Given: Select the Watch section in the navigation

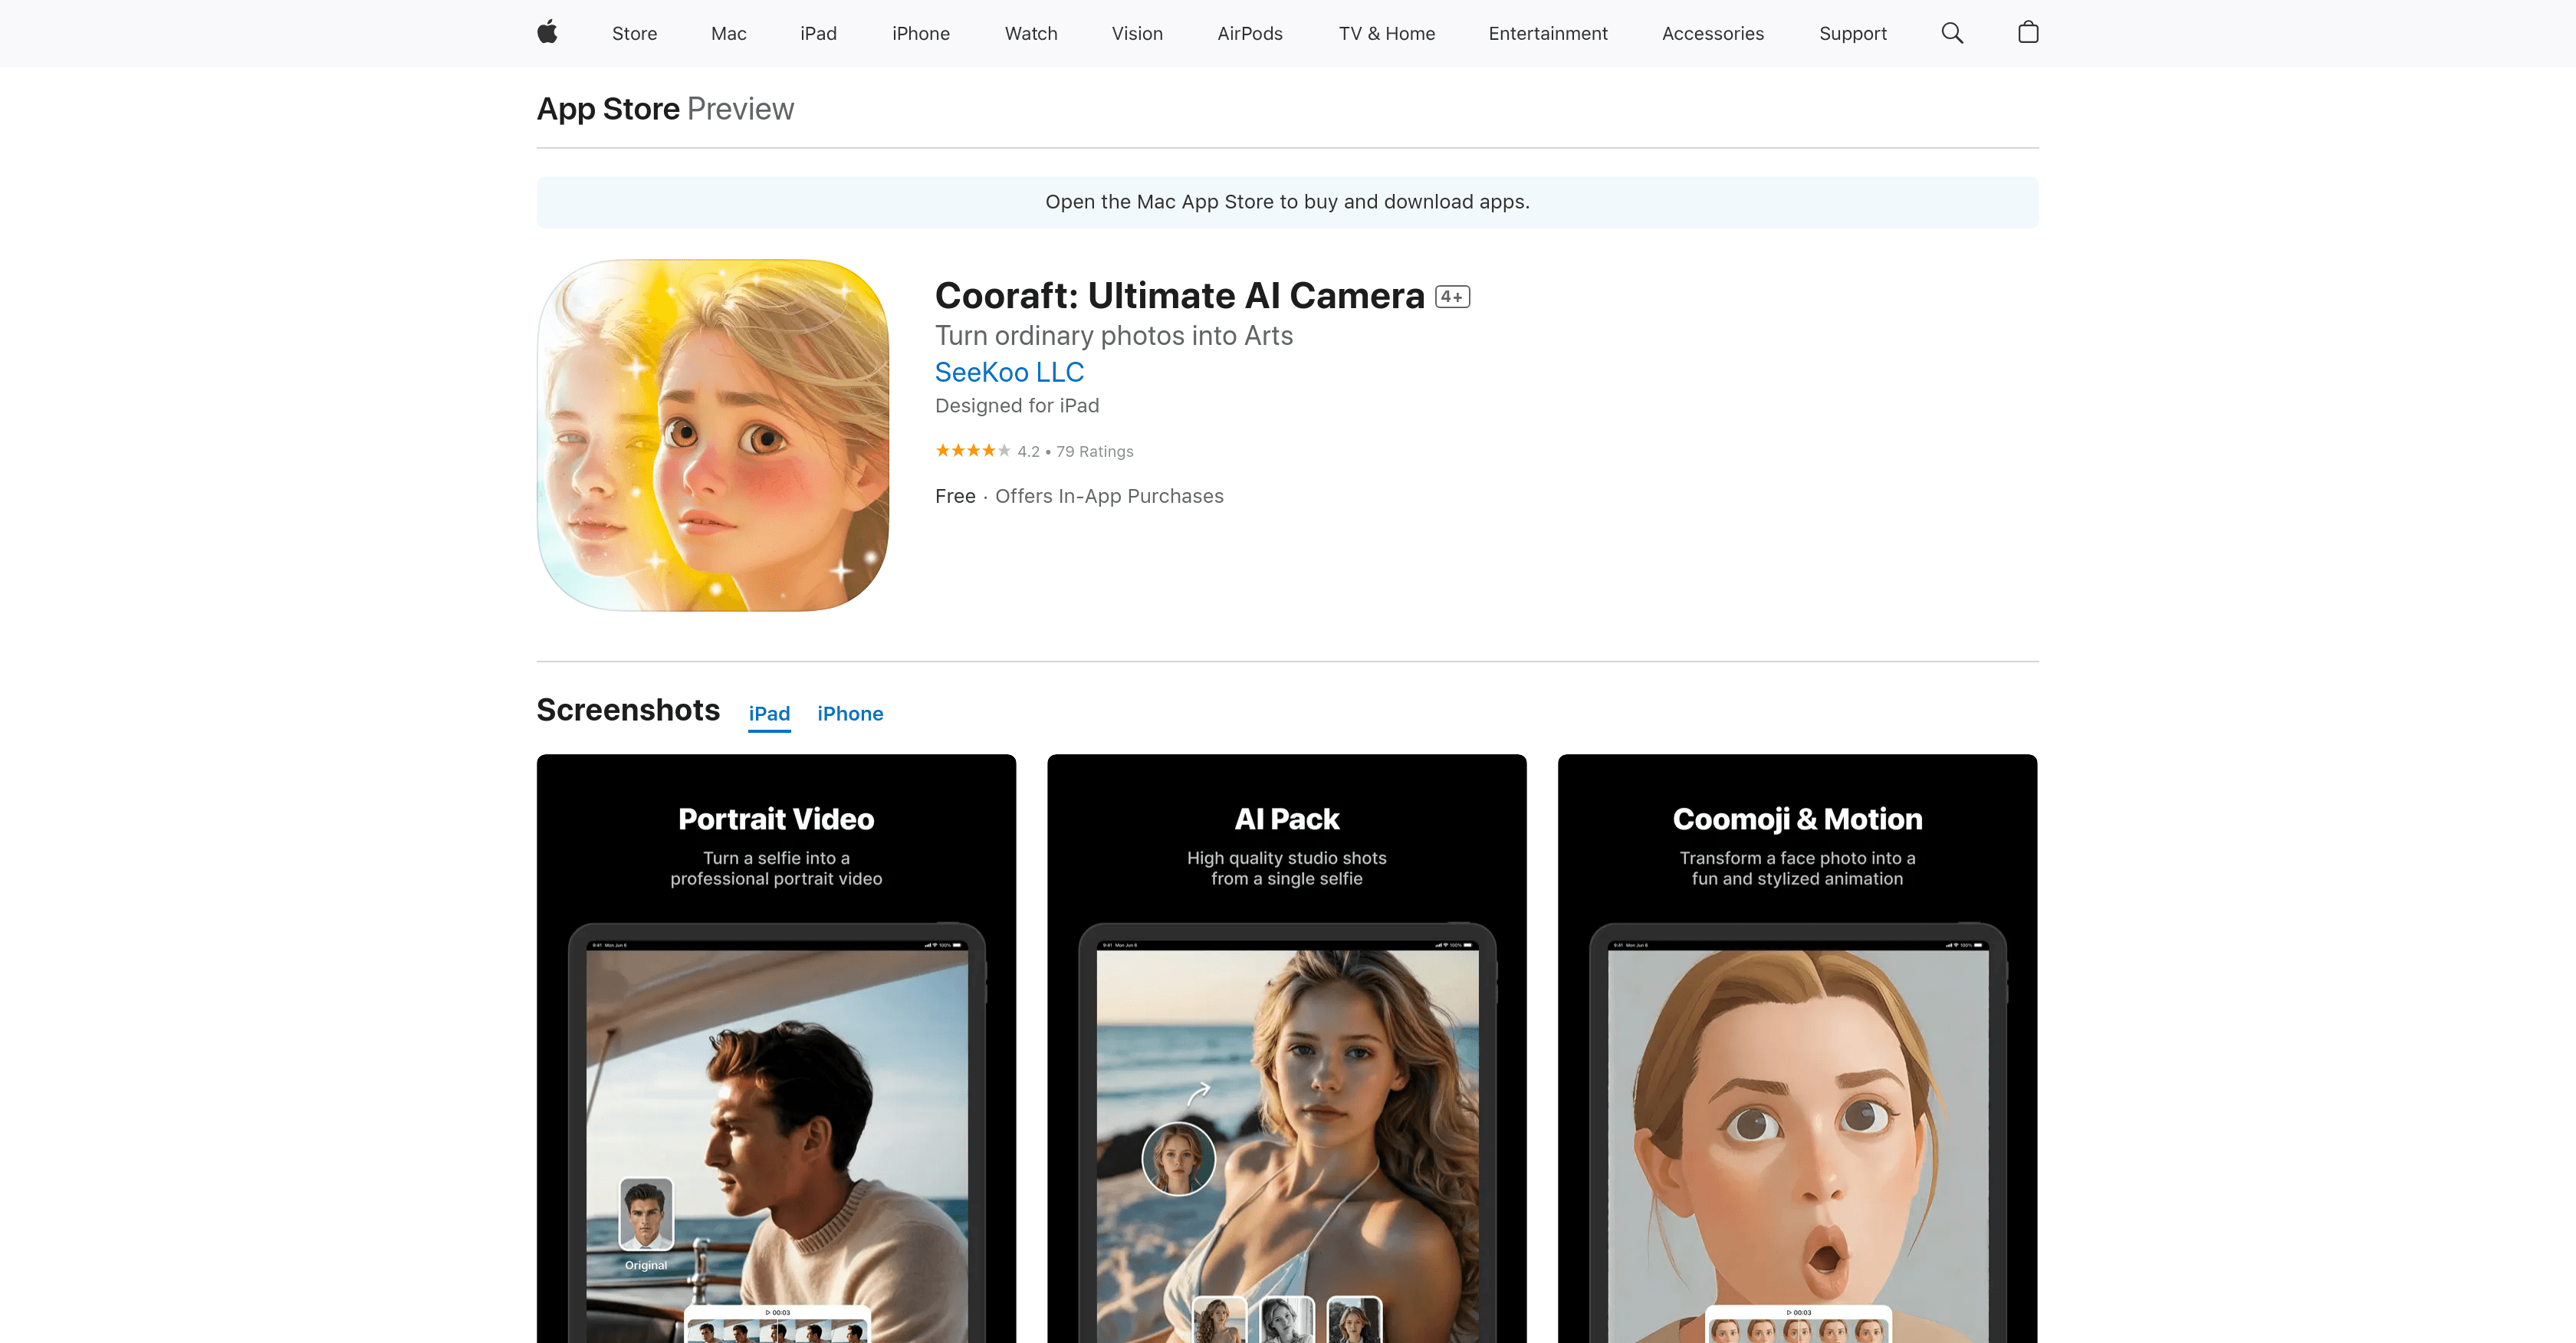Looking at the screenshot, I should [x=1031, y=33].
